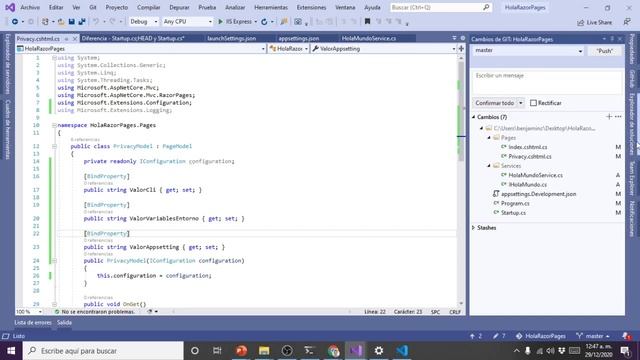
Task: Click the commit message input field
Action: coord(547,82)
